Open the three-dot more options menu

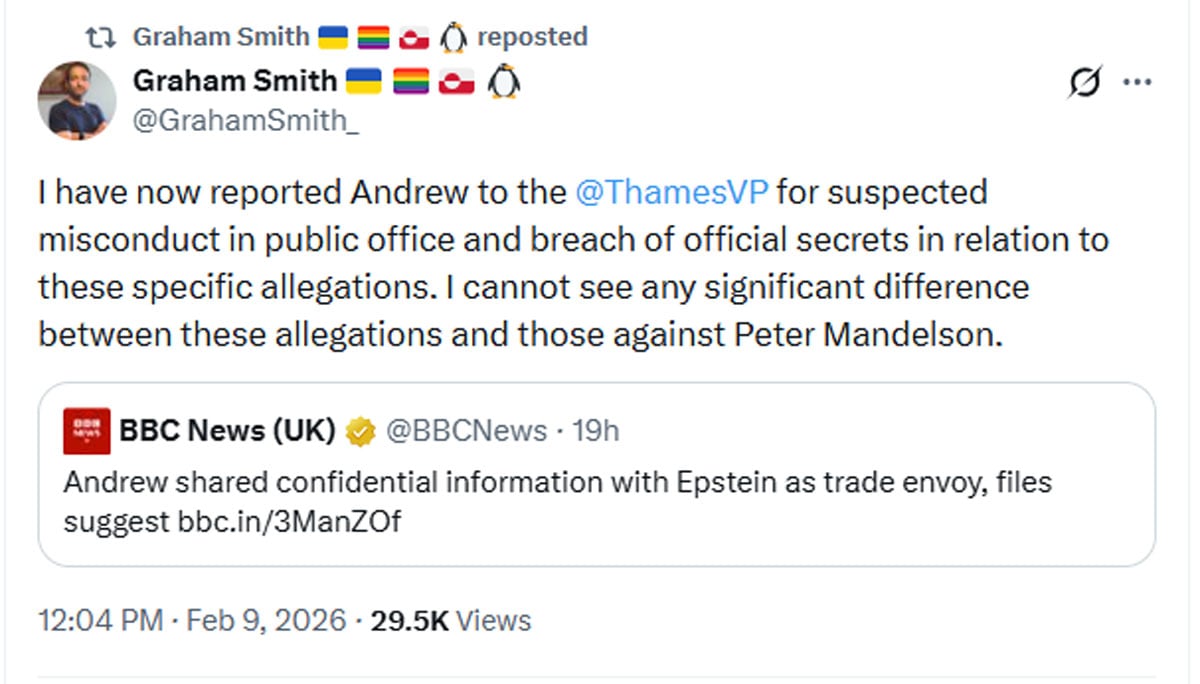(x=1138, y=84)
